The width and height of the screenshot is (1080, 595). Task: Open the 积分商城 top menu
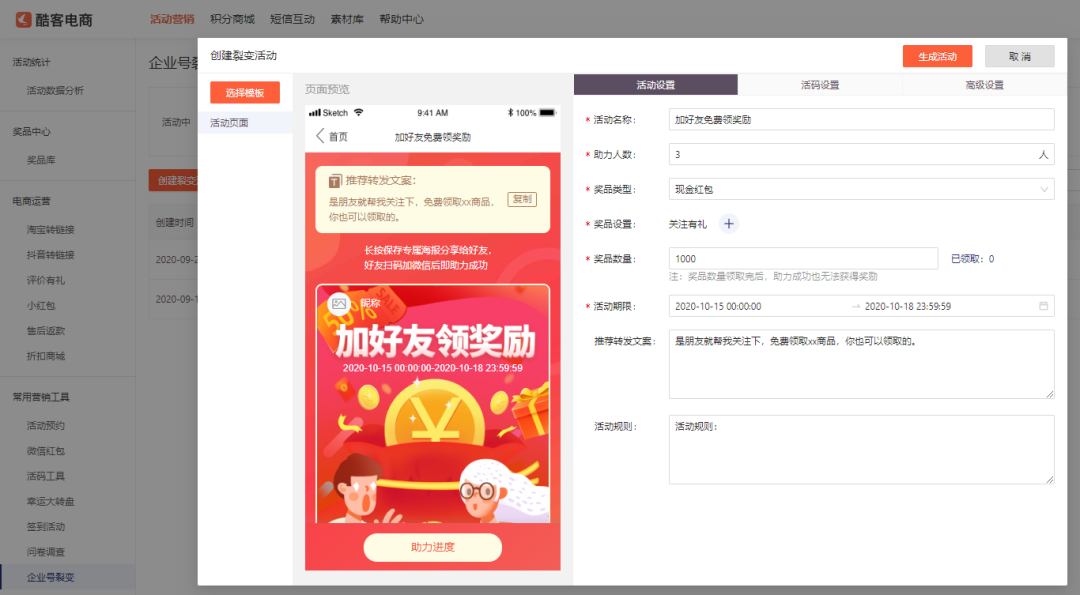[x=232, y=19]
